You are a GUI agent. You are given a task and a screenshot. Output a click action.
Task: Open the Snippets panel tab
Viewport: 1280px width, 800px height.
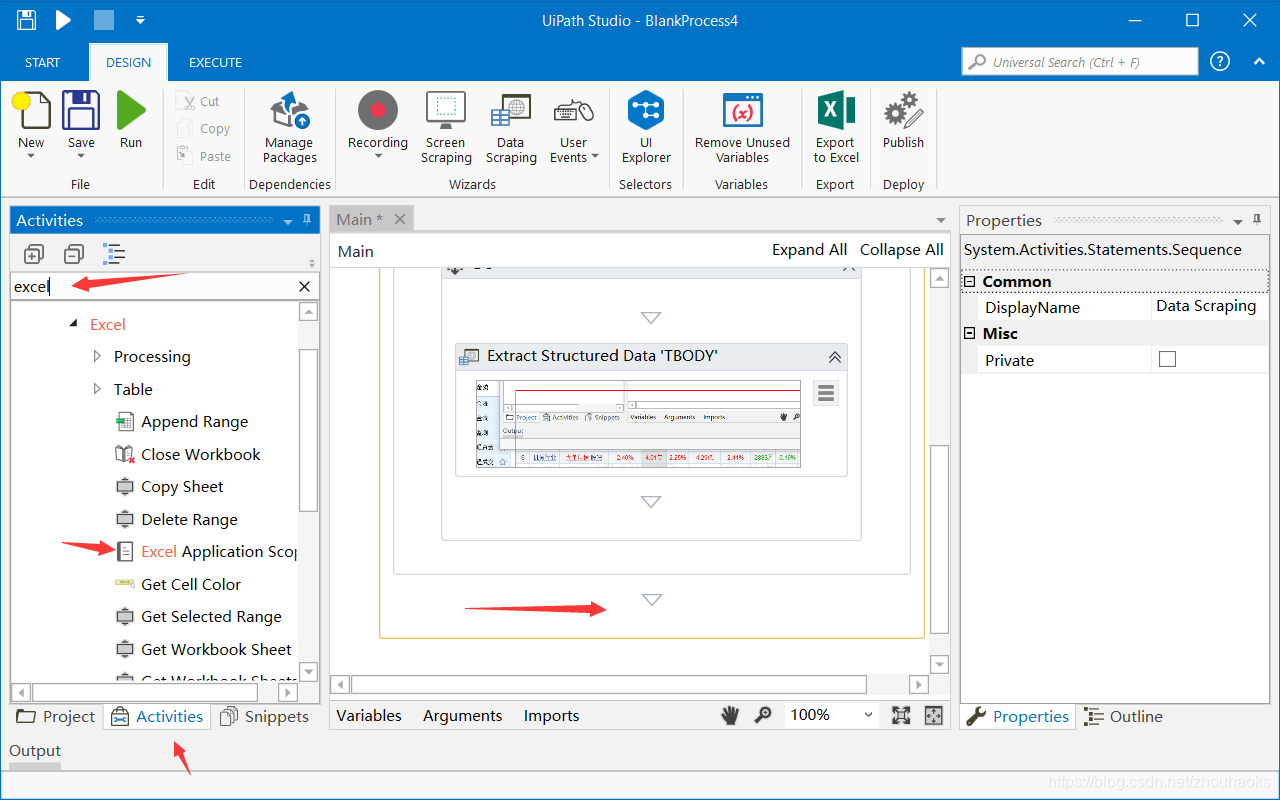[264, 716]
